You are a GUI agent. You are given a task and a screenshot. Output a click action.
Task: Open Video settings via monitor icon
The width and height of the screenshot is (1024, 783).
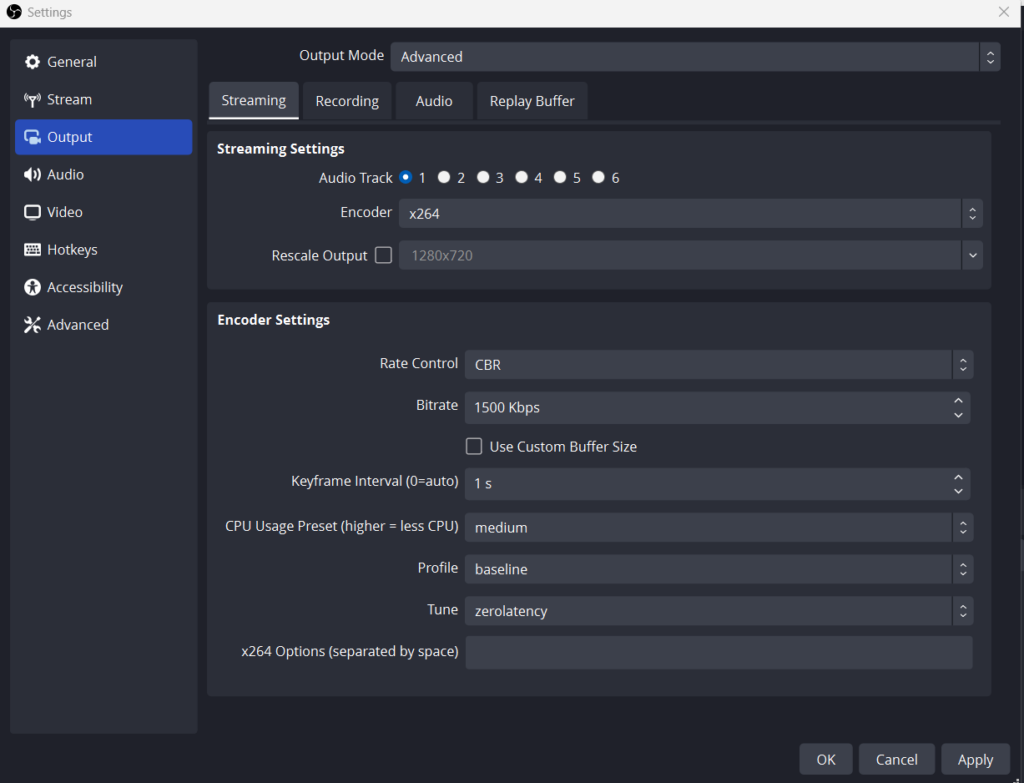coord(32,212)
